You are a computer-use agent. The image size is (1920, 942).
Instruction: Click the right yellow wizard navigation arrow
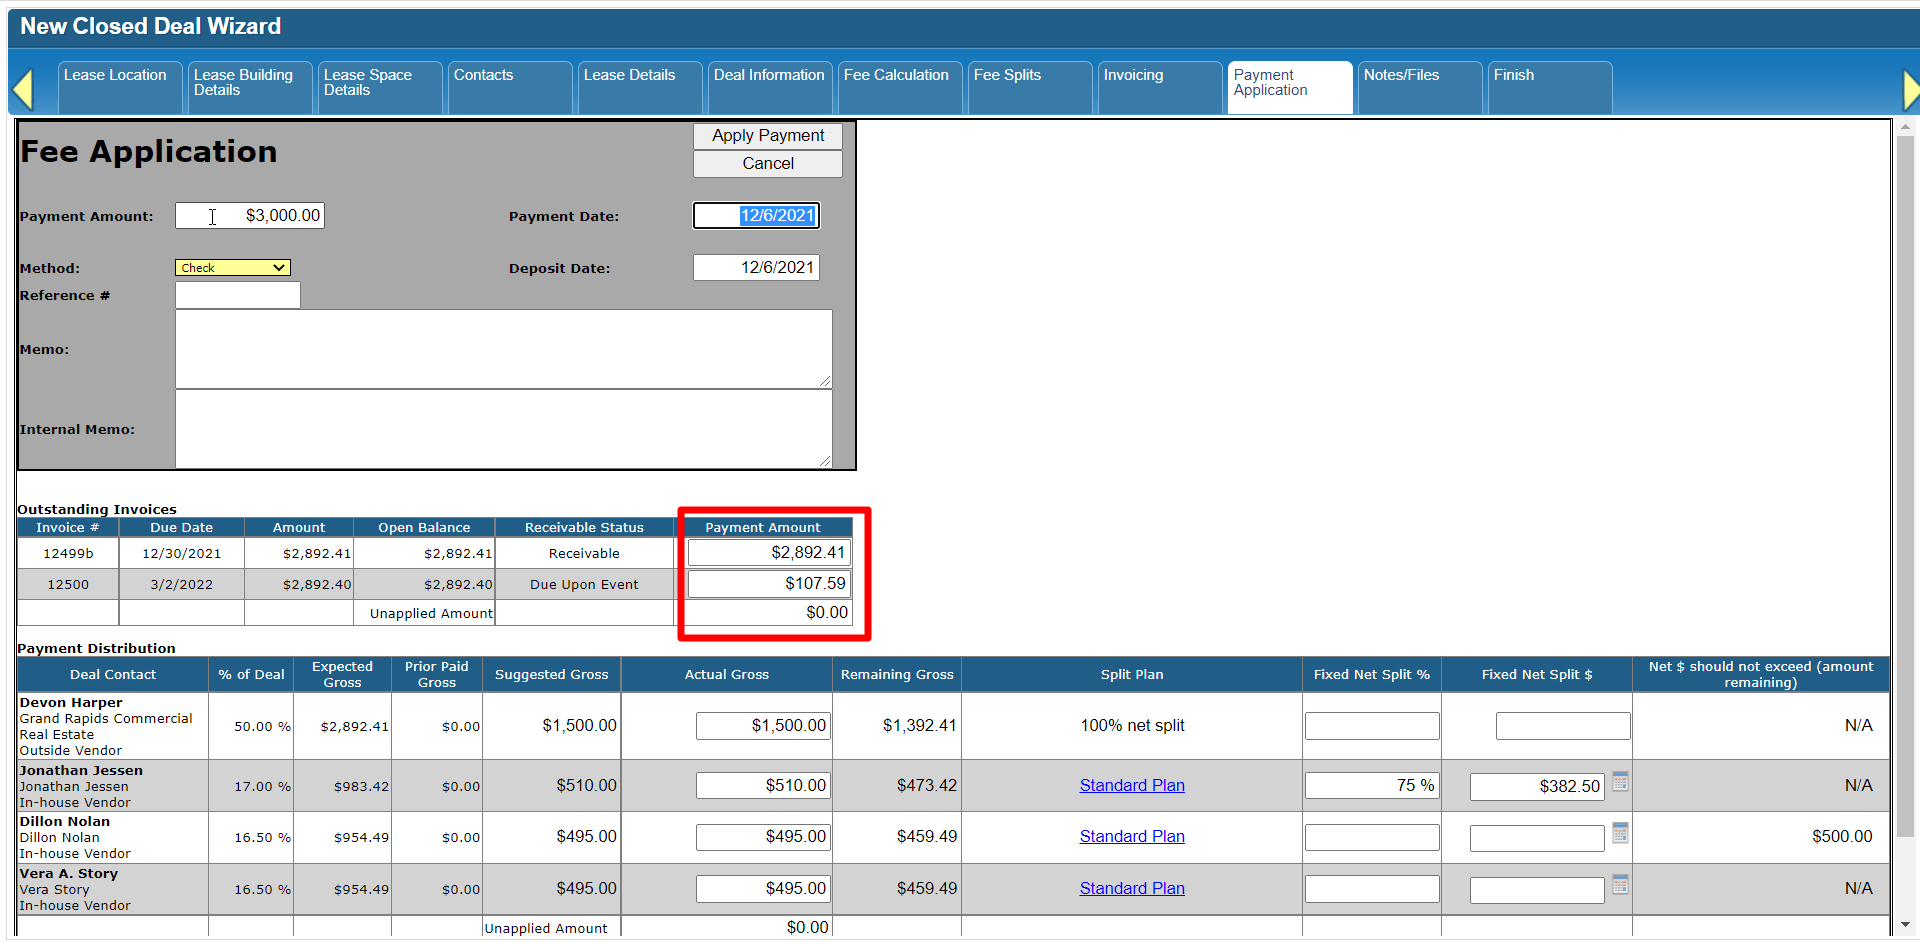[1909, 89]
